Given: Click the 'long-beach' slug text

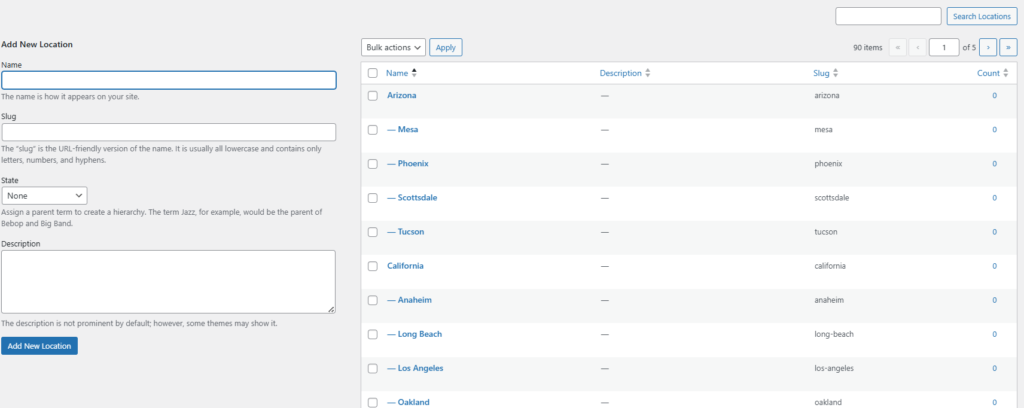Looking at the screenshot, I should [x=833, y=334].
